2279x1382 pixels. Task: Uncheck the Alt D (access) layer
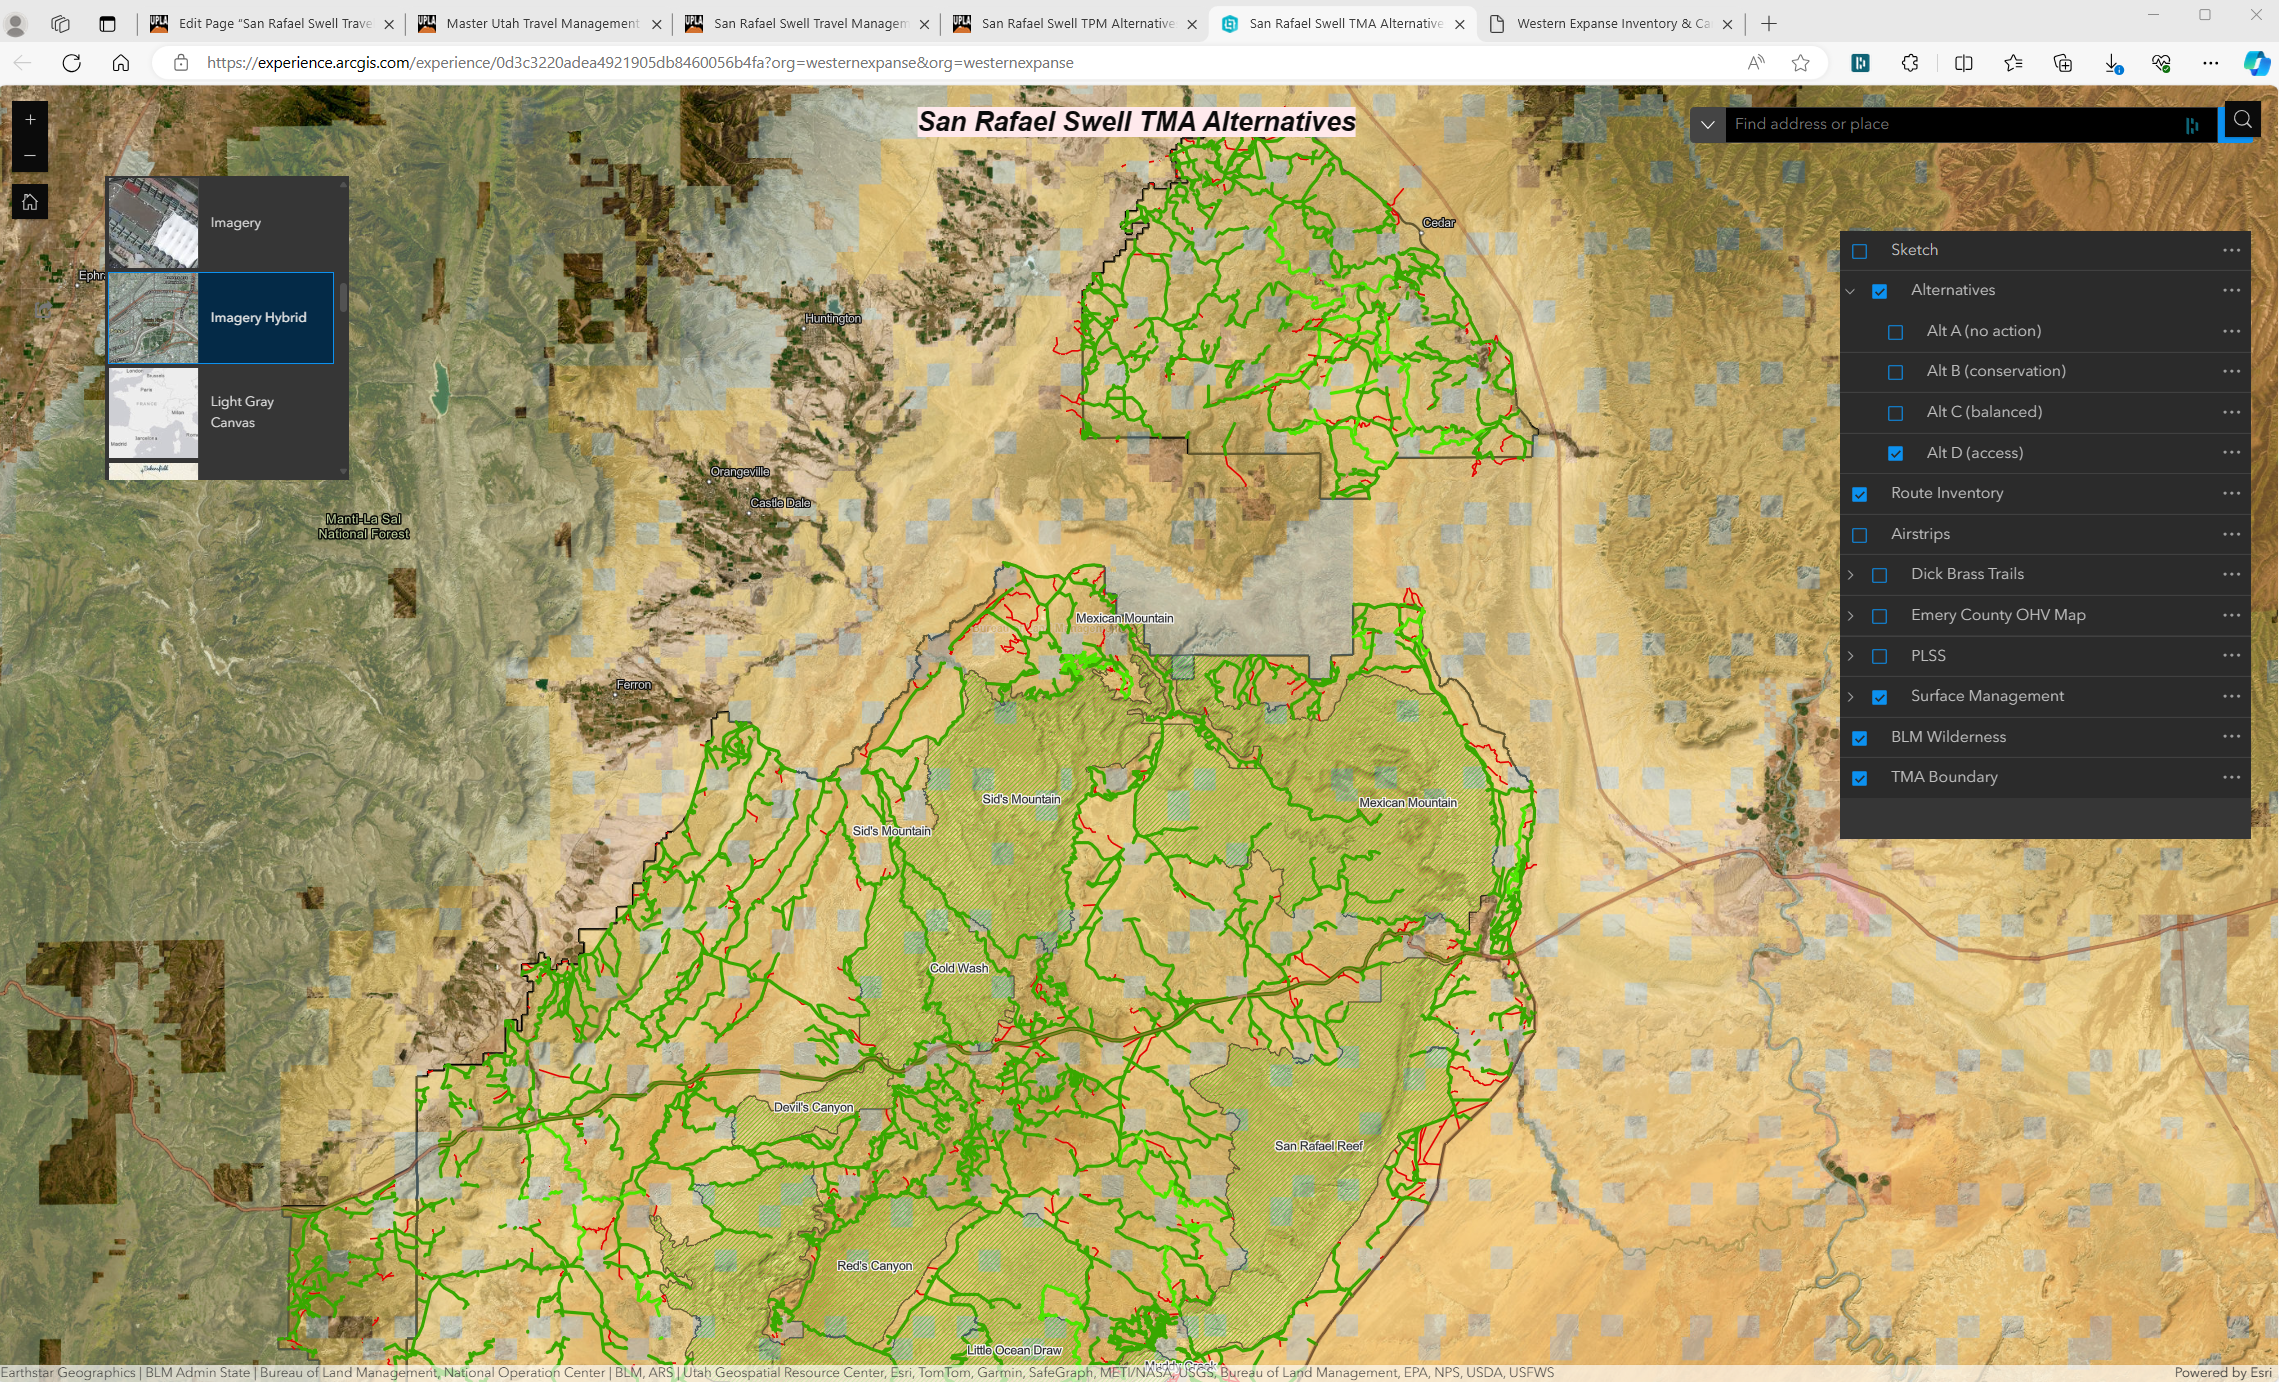1895,453
